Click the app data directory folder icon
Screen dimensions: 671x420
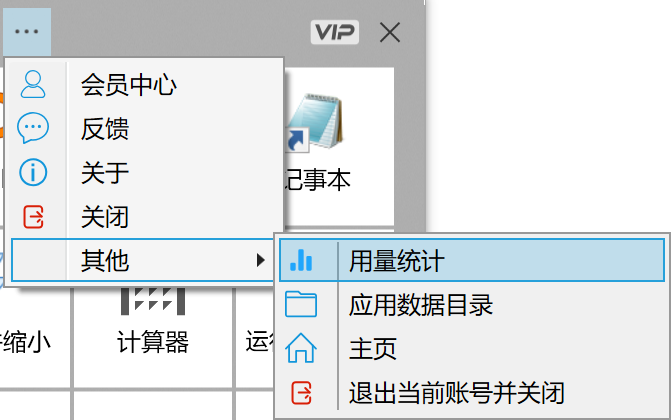[301, 304]
